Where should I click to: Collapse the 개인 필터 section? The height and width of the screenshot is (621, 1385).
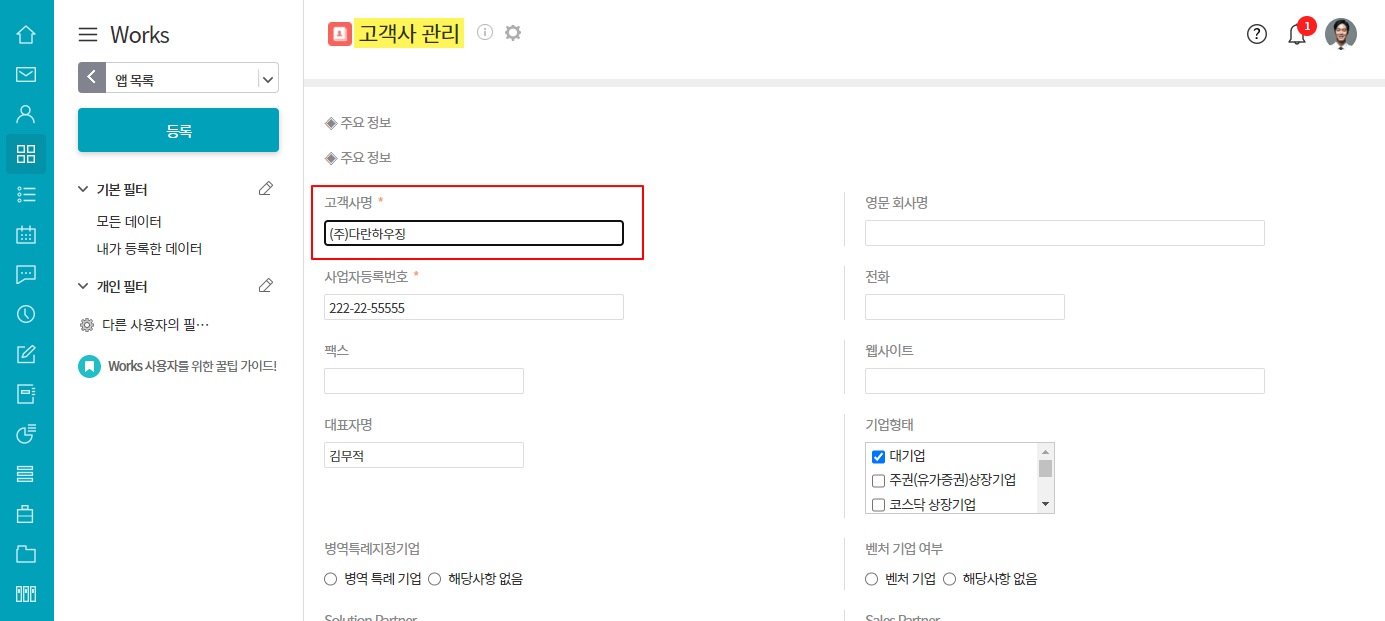pyautogui.click(x=83, y=286)
